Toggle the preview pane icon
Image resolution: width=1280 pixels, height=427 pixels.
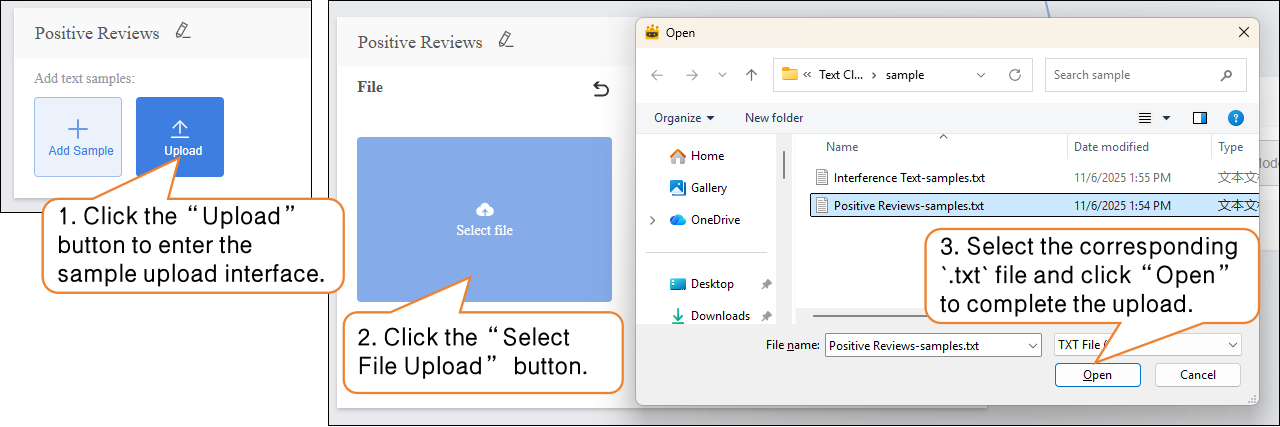coord(1200,118)
